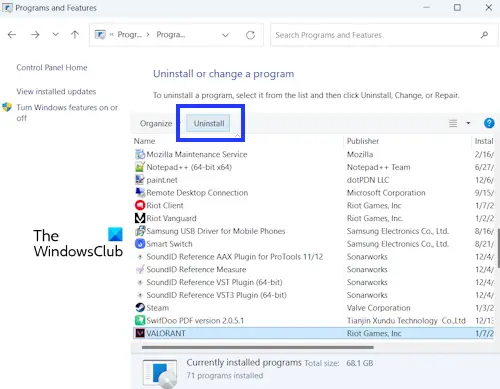Screen dimensions: 500x389
Task: Select the Samsung USB Driver icon
Action: (x=140, y=231)
